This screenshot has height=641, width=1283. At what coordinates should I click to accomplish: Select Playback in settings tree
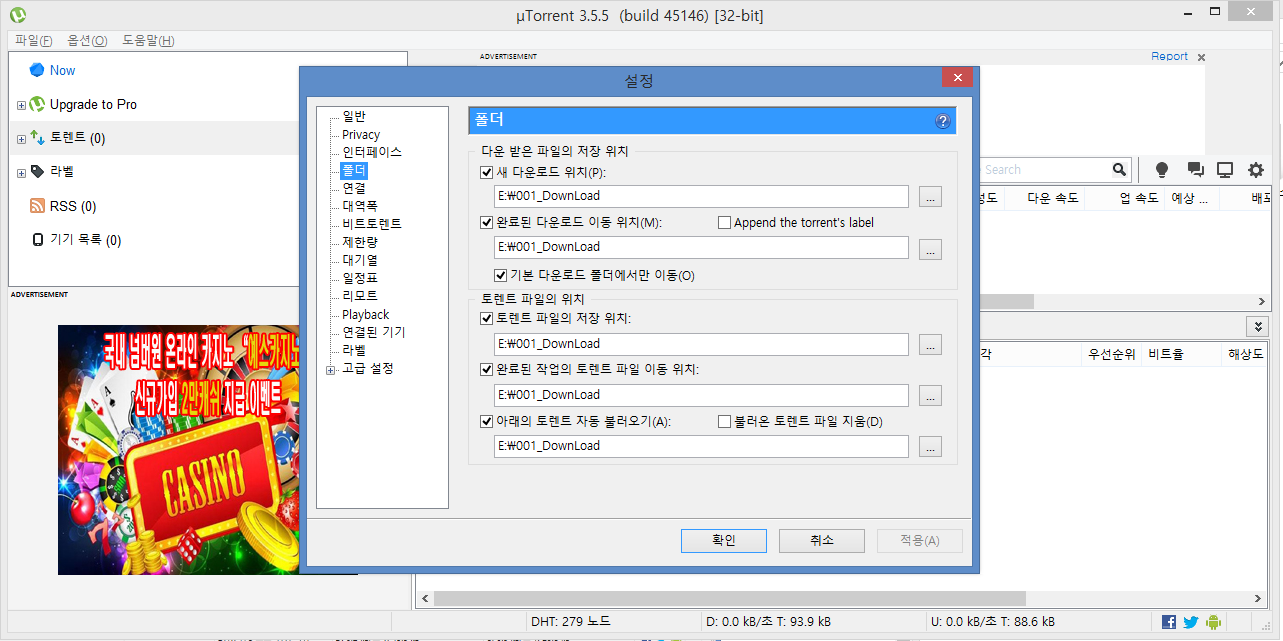click(x=366, y=314)
